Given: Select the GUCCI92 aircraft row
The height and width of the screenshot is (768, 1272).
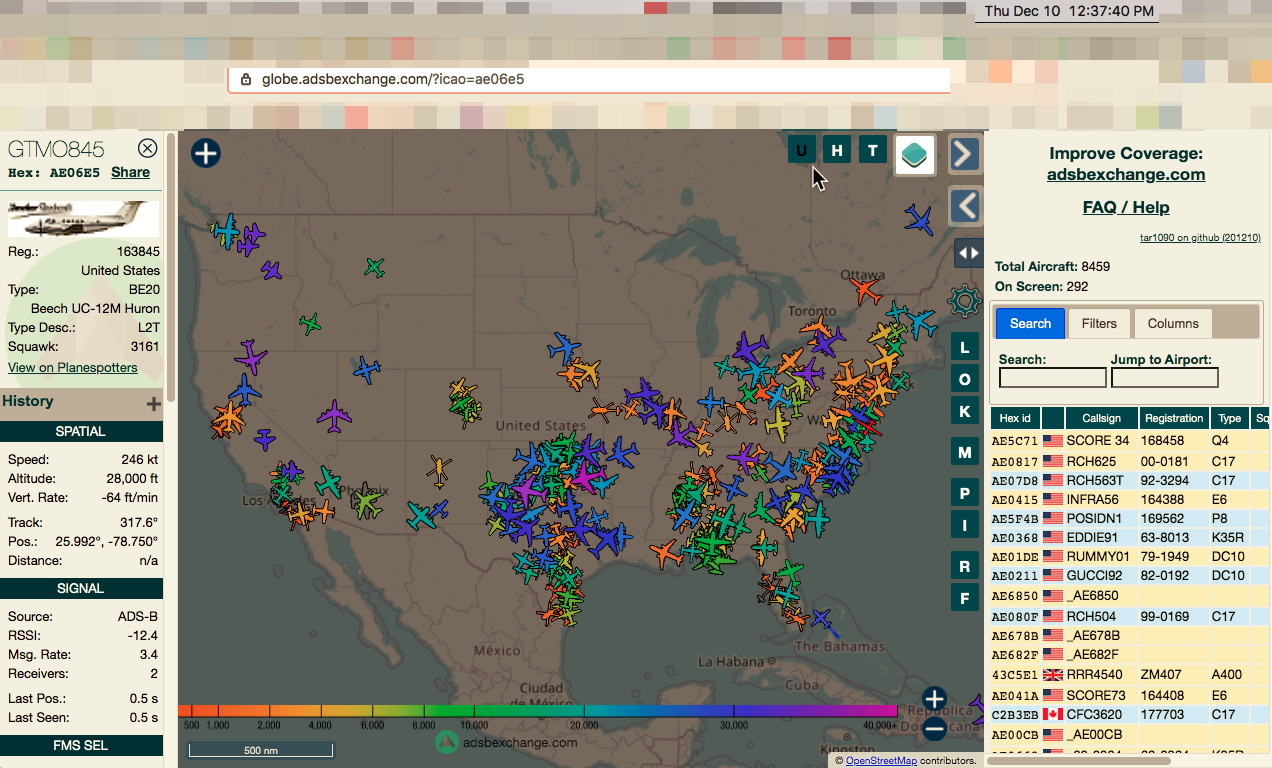Looking at the screenshot, I should coord(1130,575).
